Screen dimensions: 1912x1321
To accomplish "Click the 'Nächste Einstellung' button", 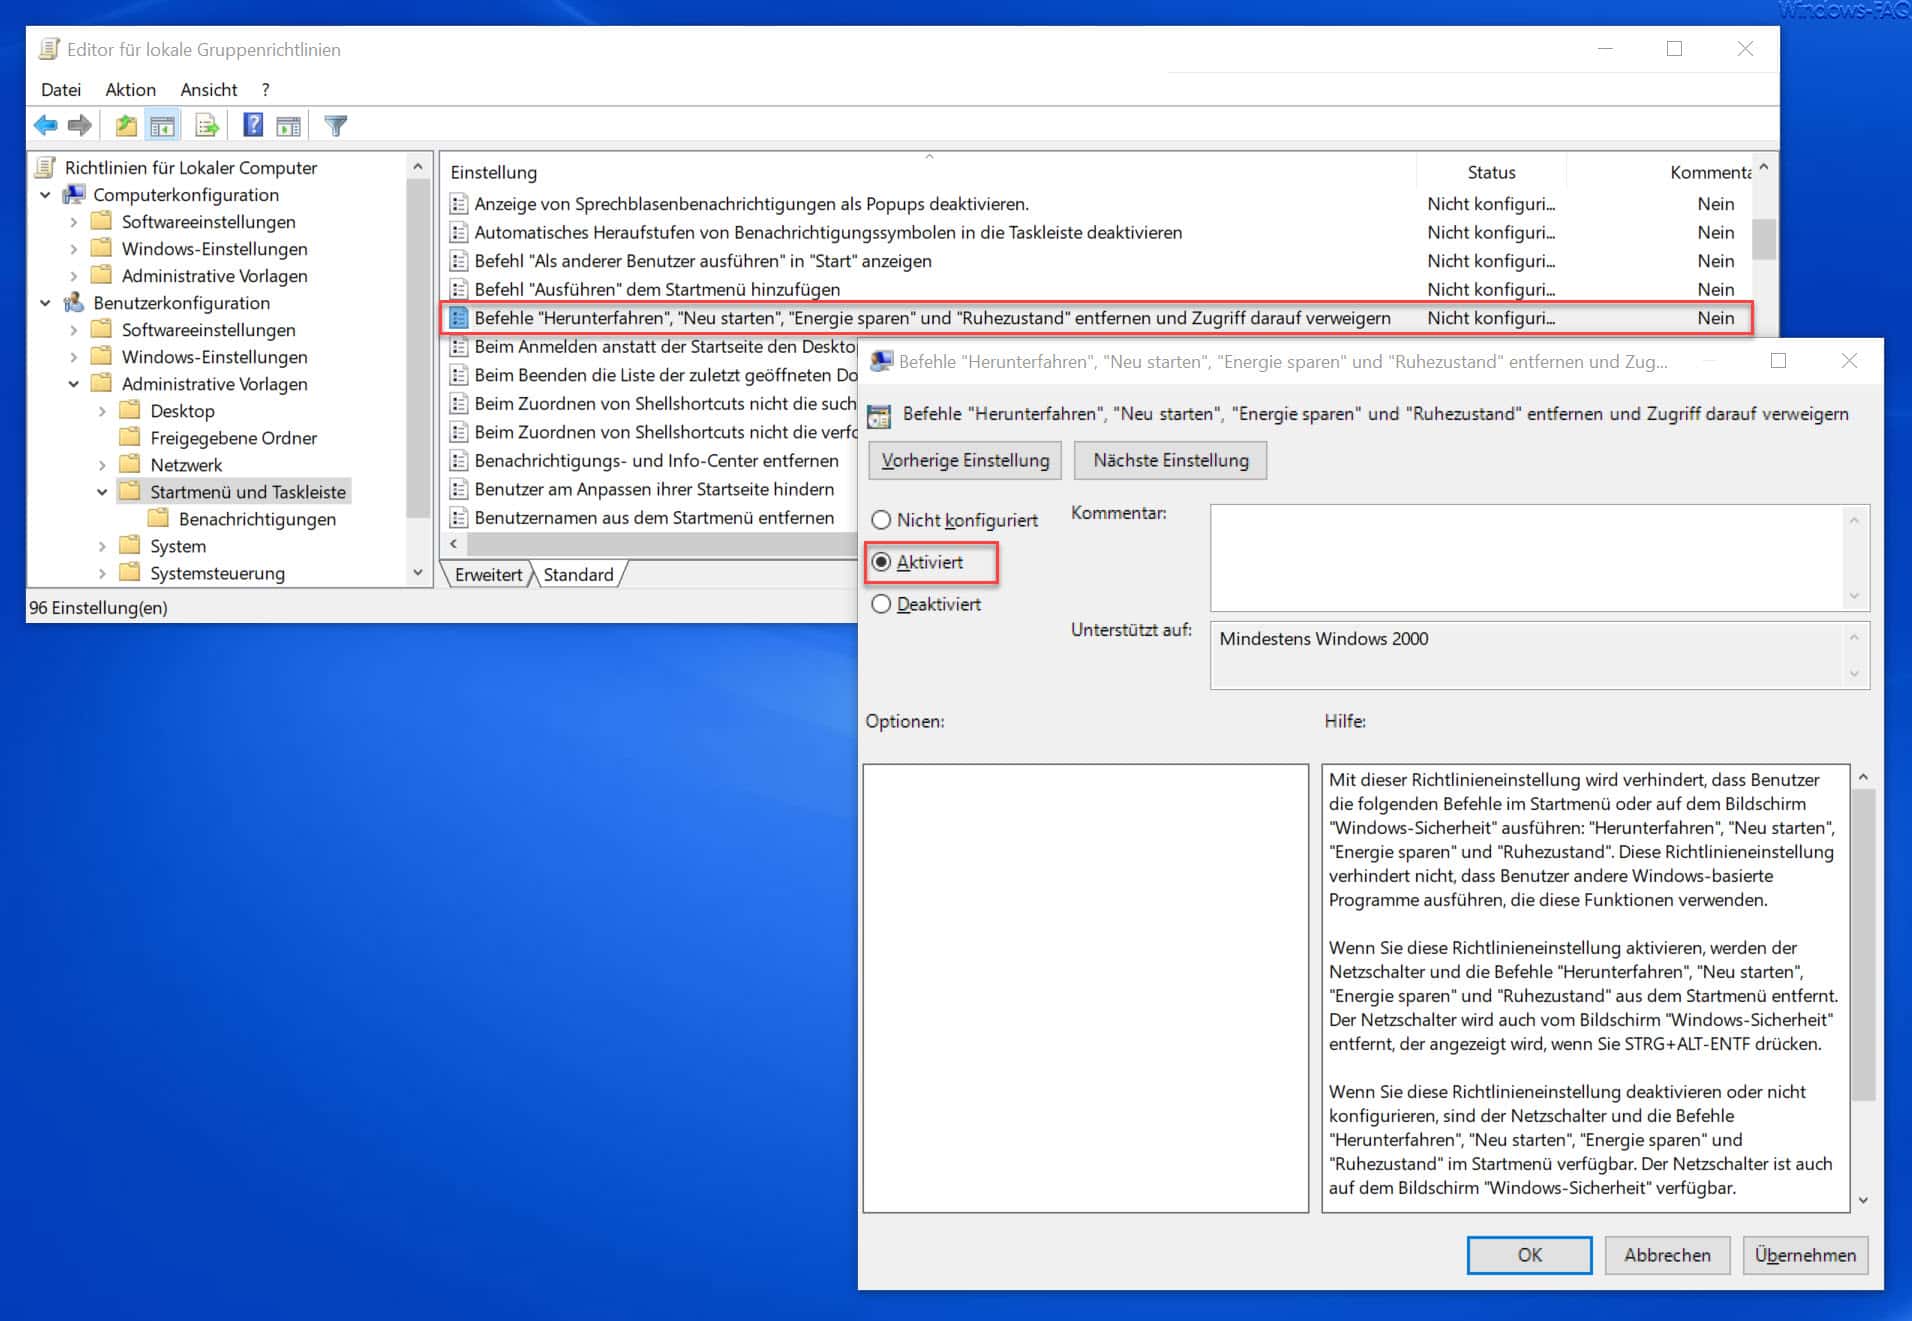I will click(1171, 460).
